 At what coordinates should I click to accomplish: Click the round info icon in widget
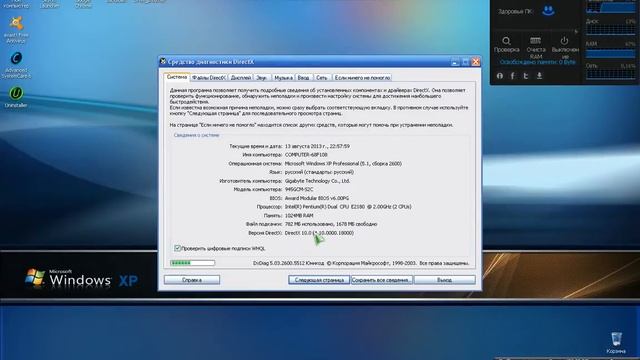[x=500, y=76]
